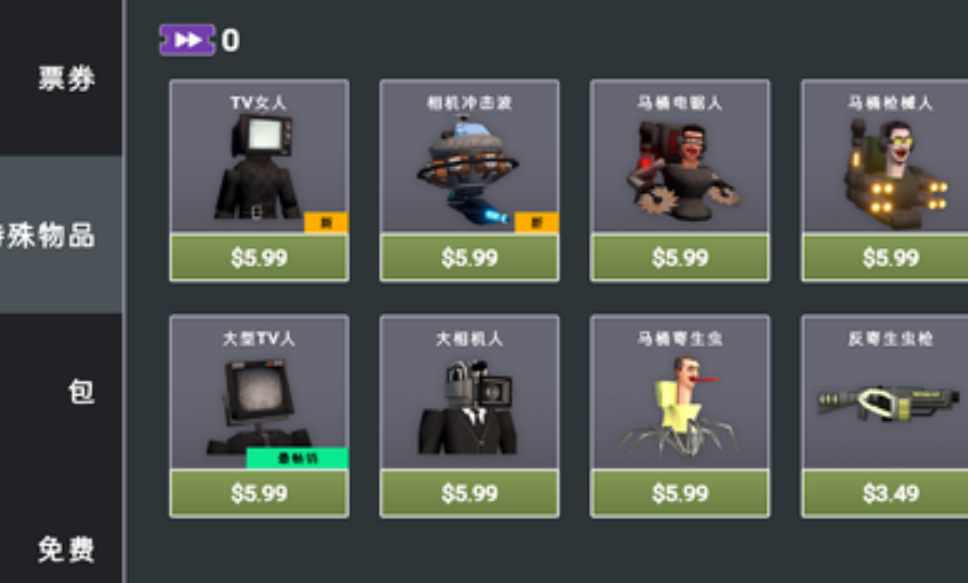Open the 票券 tab in sidebar

[x=67, y=78]
